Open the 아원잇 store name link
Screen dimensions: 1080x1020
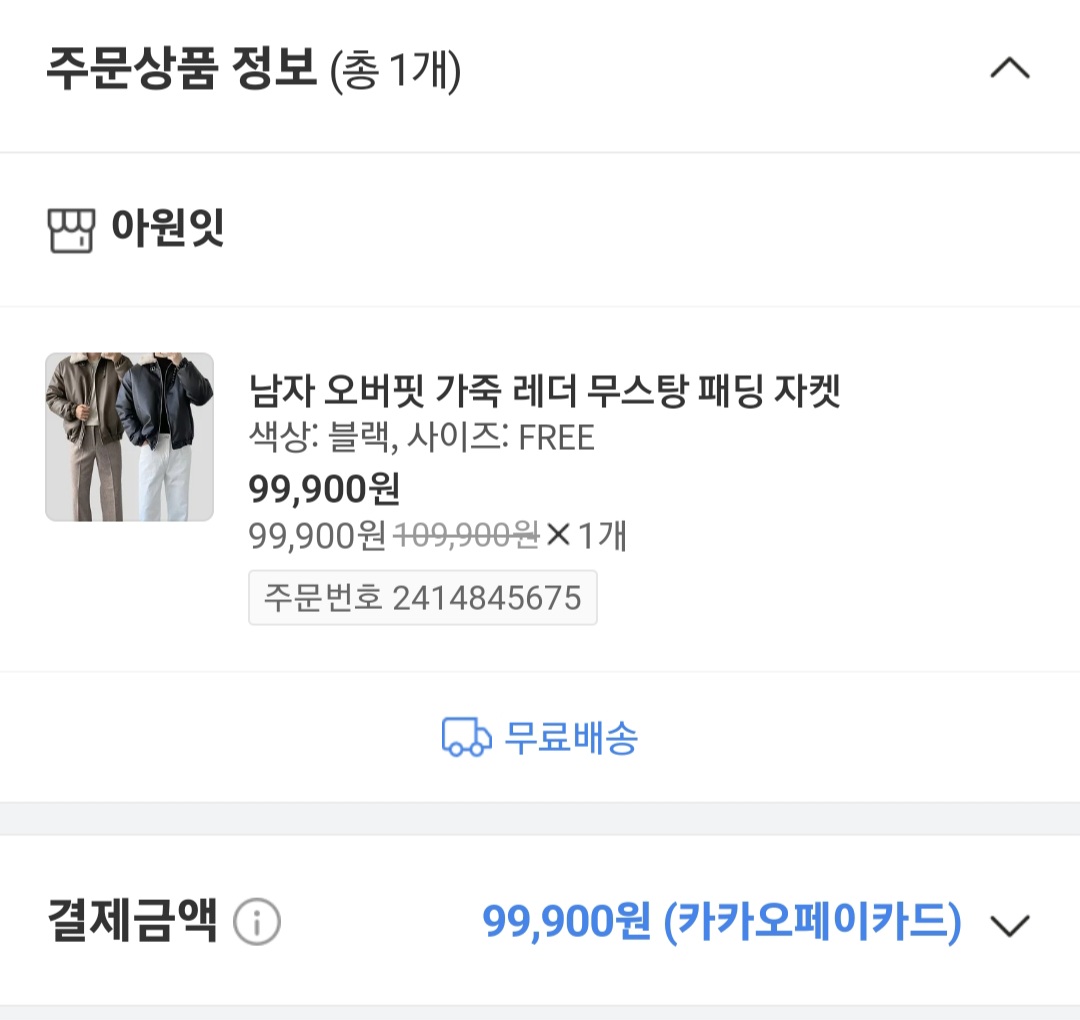click(x=167, y=230)
